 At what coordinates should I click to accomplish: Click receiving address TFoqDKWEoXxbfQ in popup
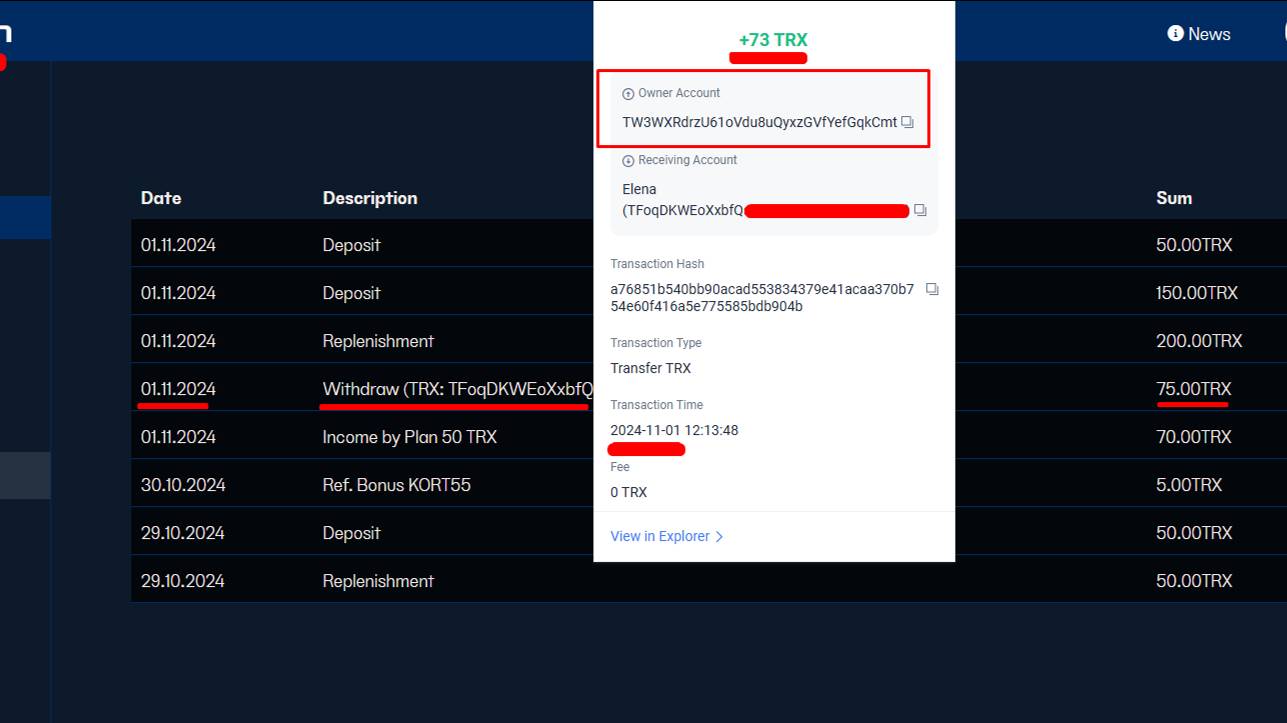[683, 210]
